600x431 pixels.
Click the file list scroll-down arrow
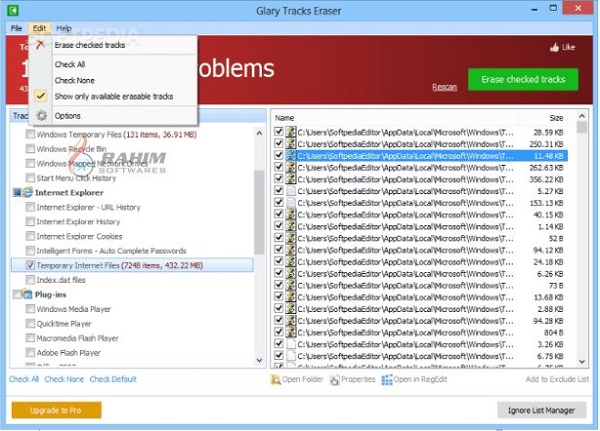(582, 361)
